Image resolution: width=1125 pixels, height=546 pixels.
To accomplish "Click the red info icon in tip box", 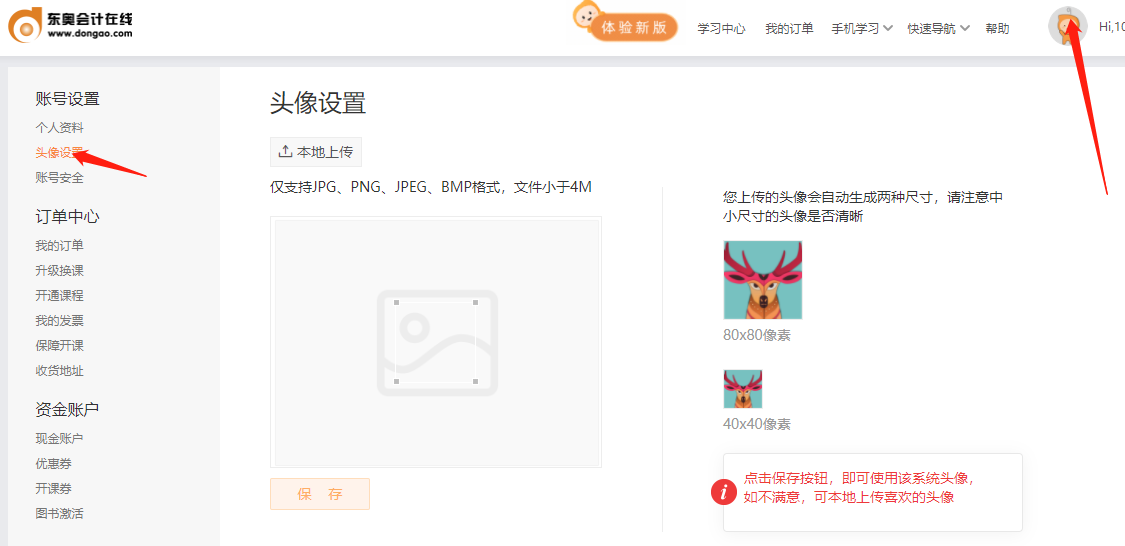I will 723,491.
